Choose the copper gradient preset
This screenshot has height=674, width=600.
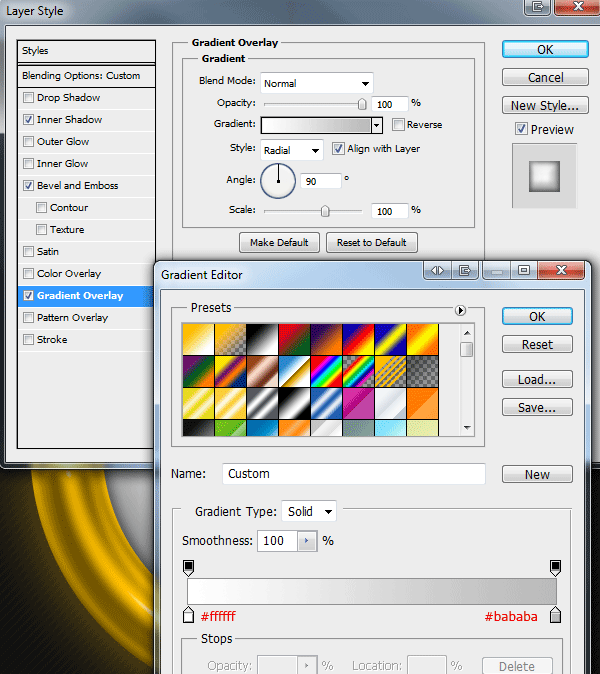(262, 371)
